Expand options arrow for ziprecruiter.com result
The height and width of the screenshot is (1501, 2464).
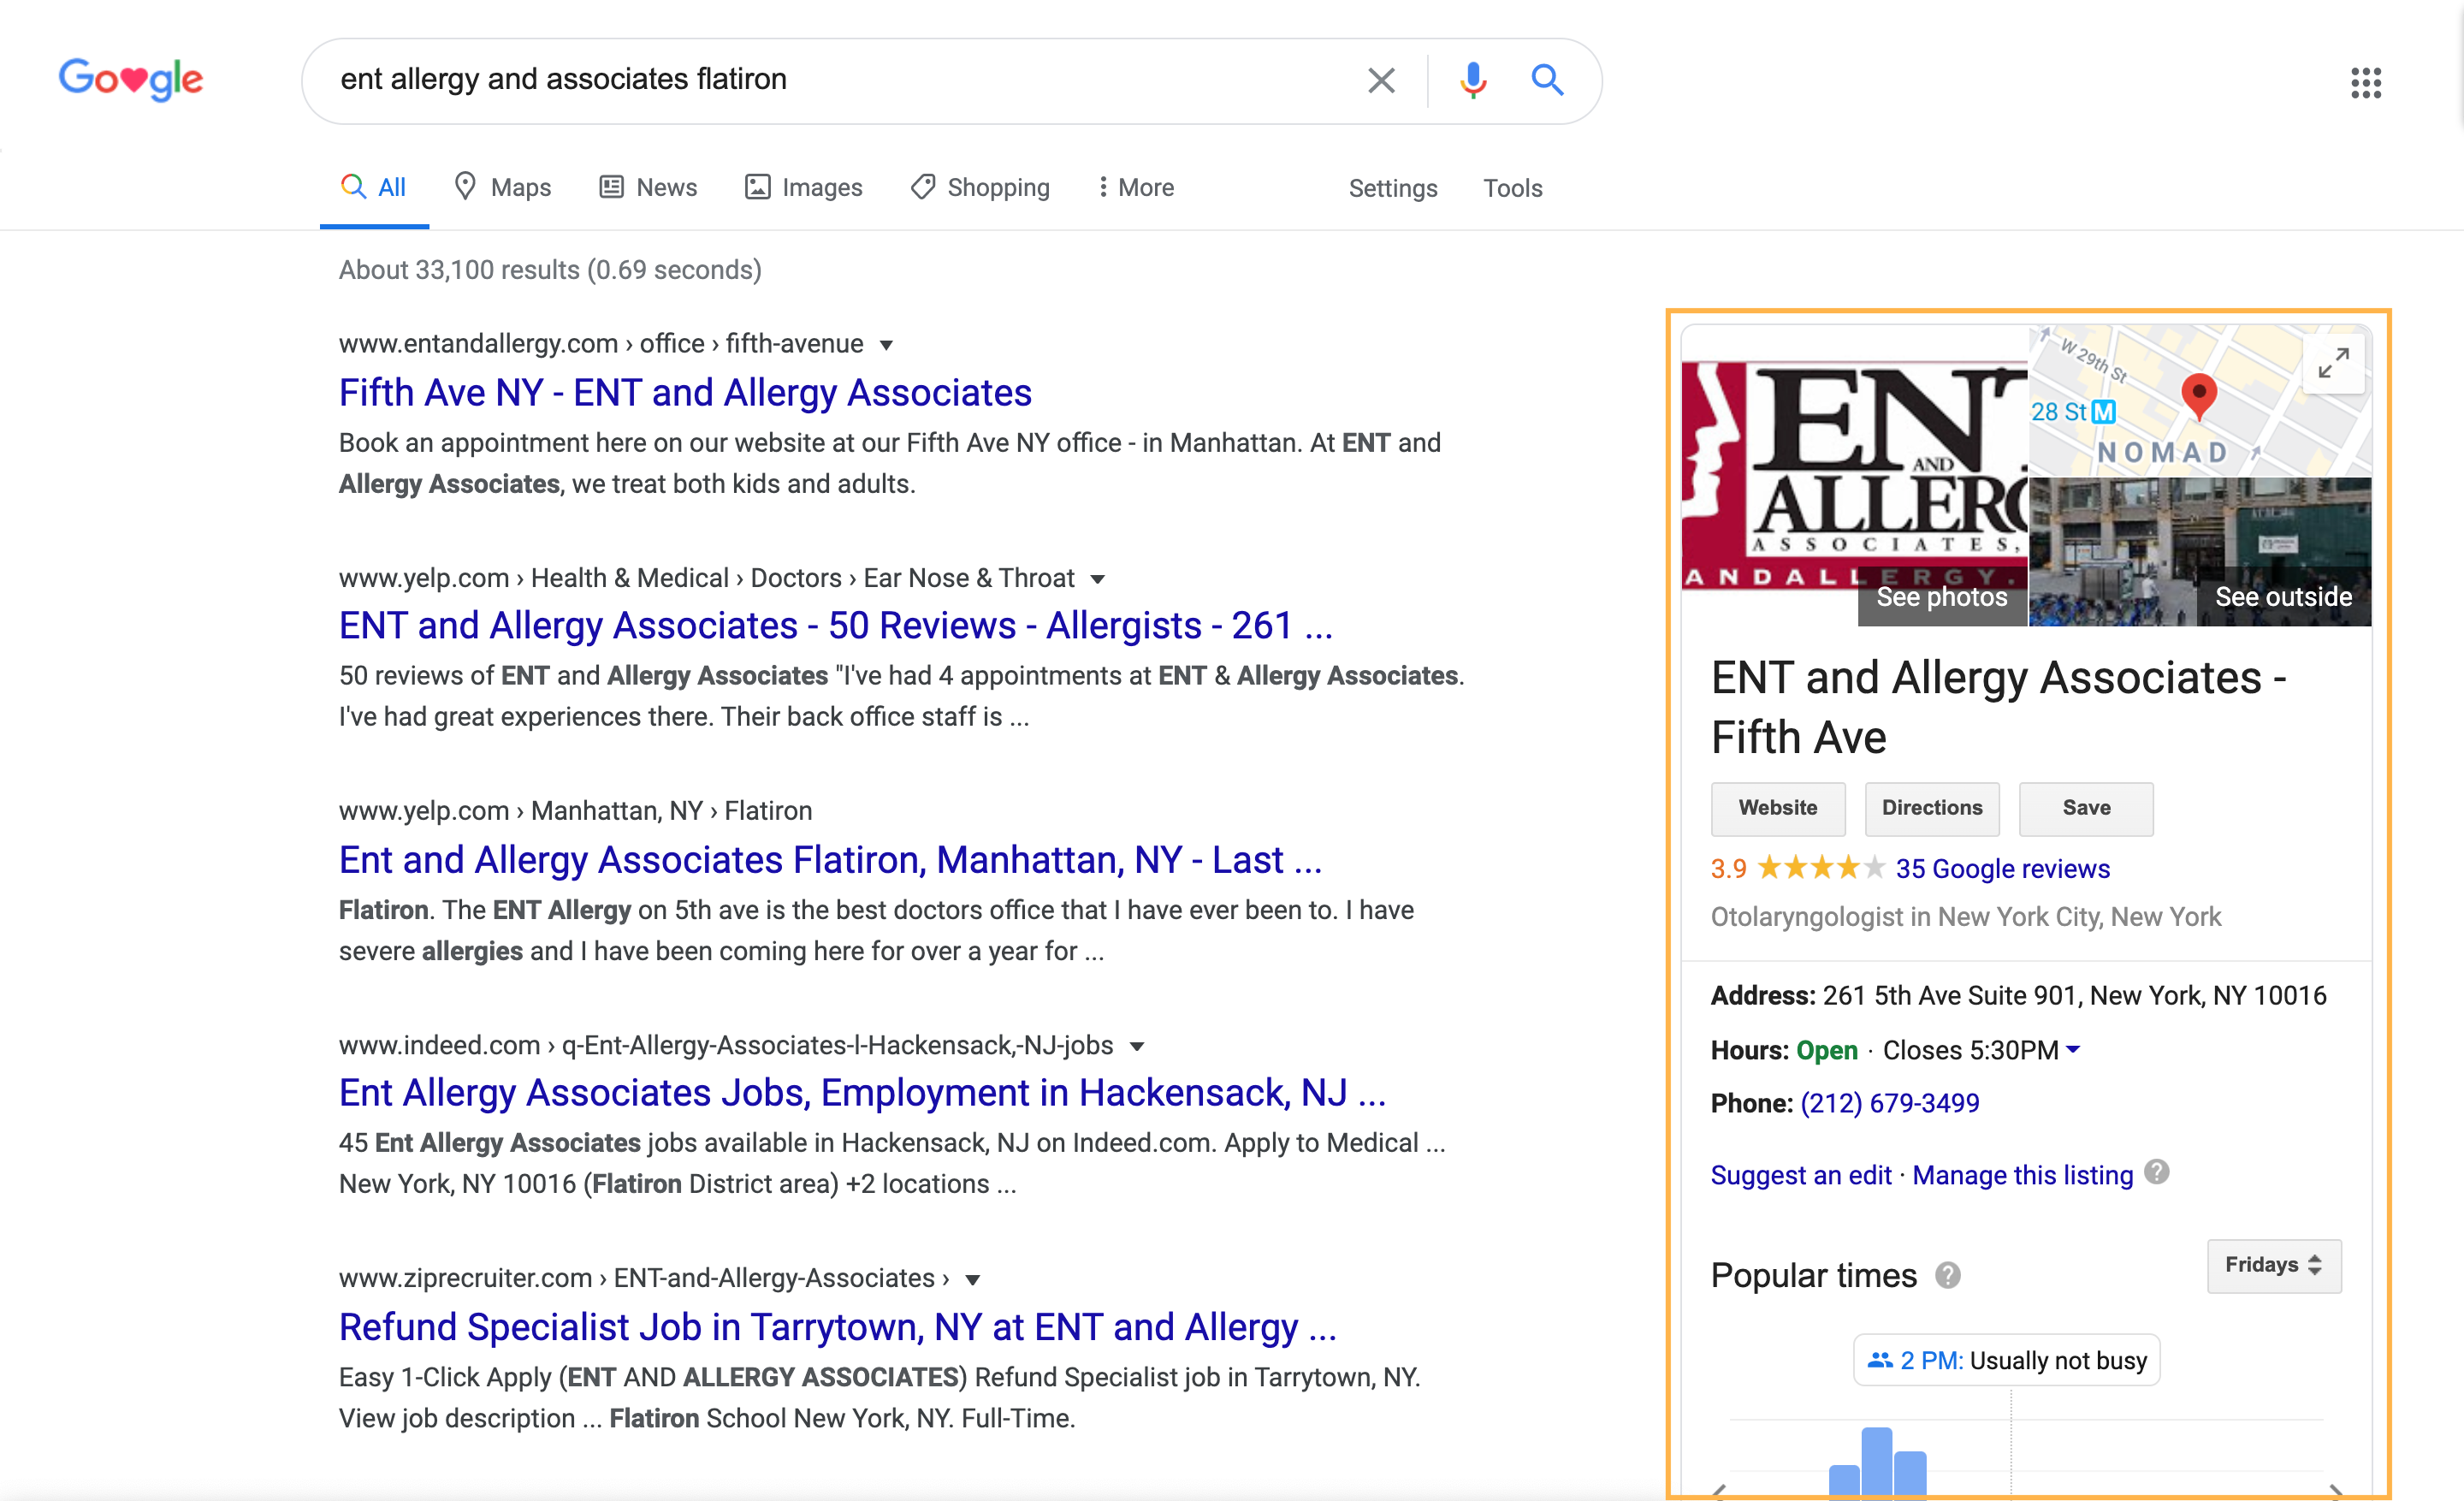[973, 1280]
